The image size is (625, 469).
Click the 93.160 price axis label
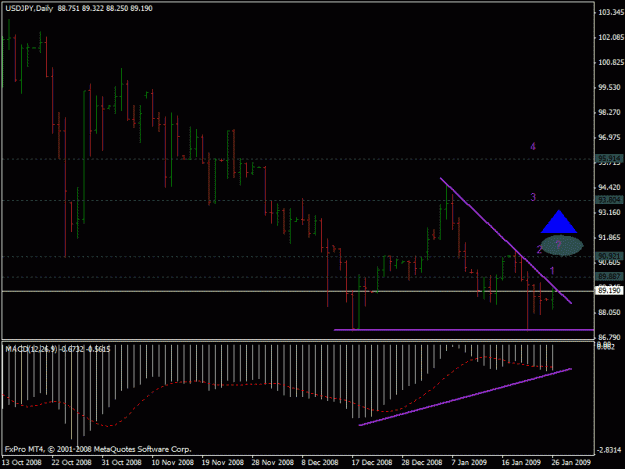point(609,212)
